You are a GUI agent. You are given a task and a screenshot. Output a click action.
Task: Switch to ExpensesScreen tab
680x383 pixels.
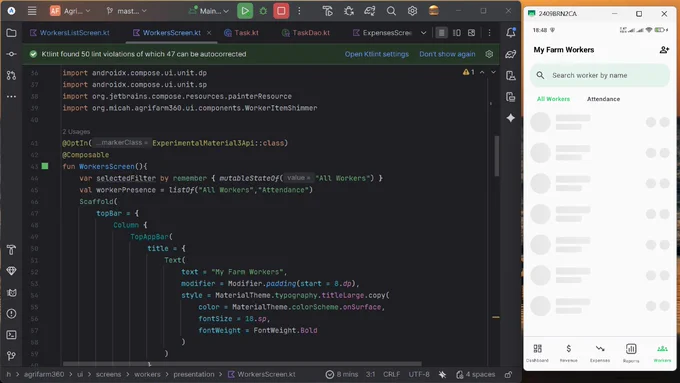pyautogui.click(x=382, y=33)
